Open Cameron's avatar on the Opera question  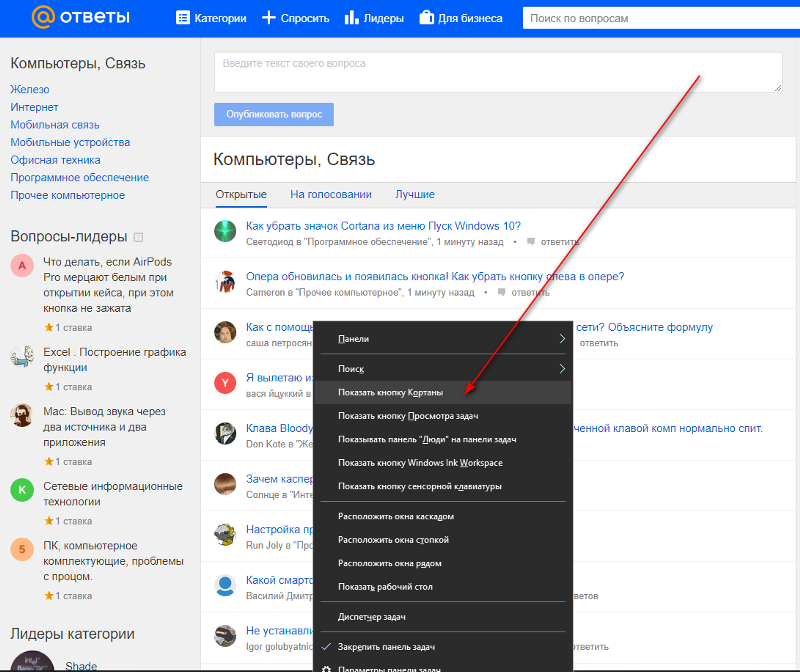point(225,282)
